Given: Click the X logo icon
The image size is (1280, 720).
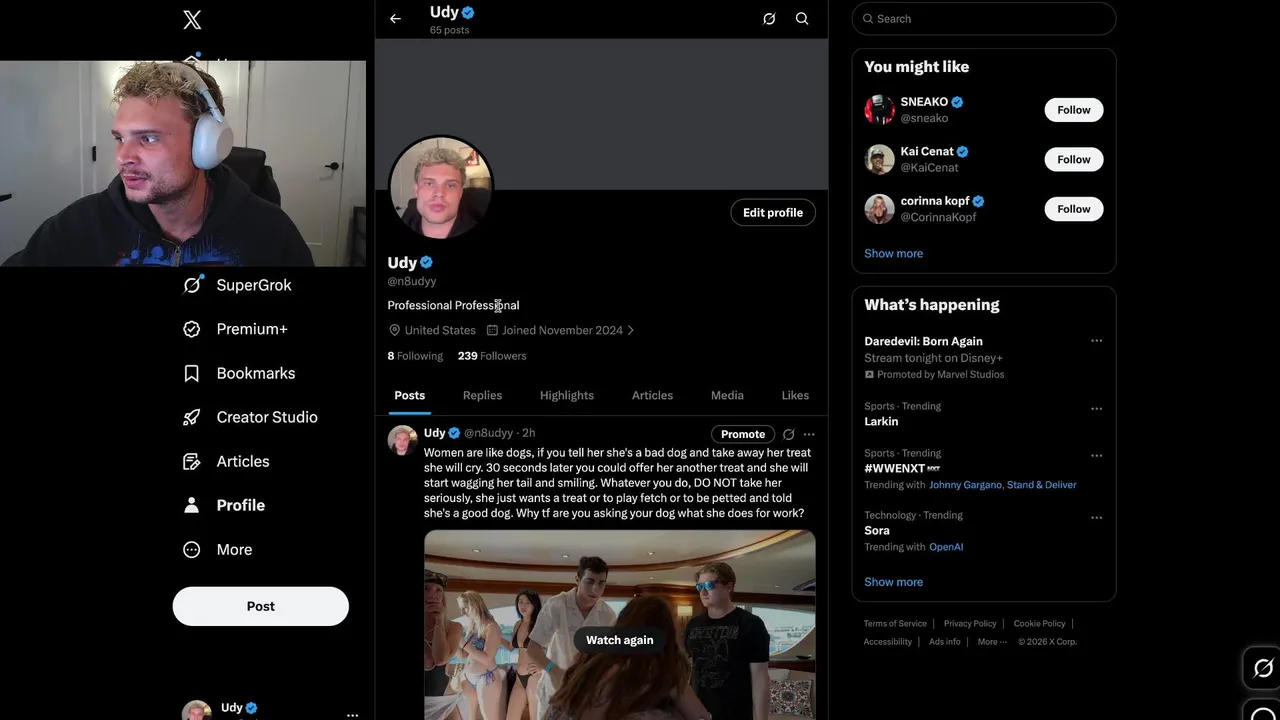Looking at the screenshot, I should pyautogui.click(x=192, y=19).
